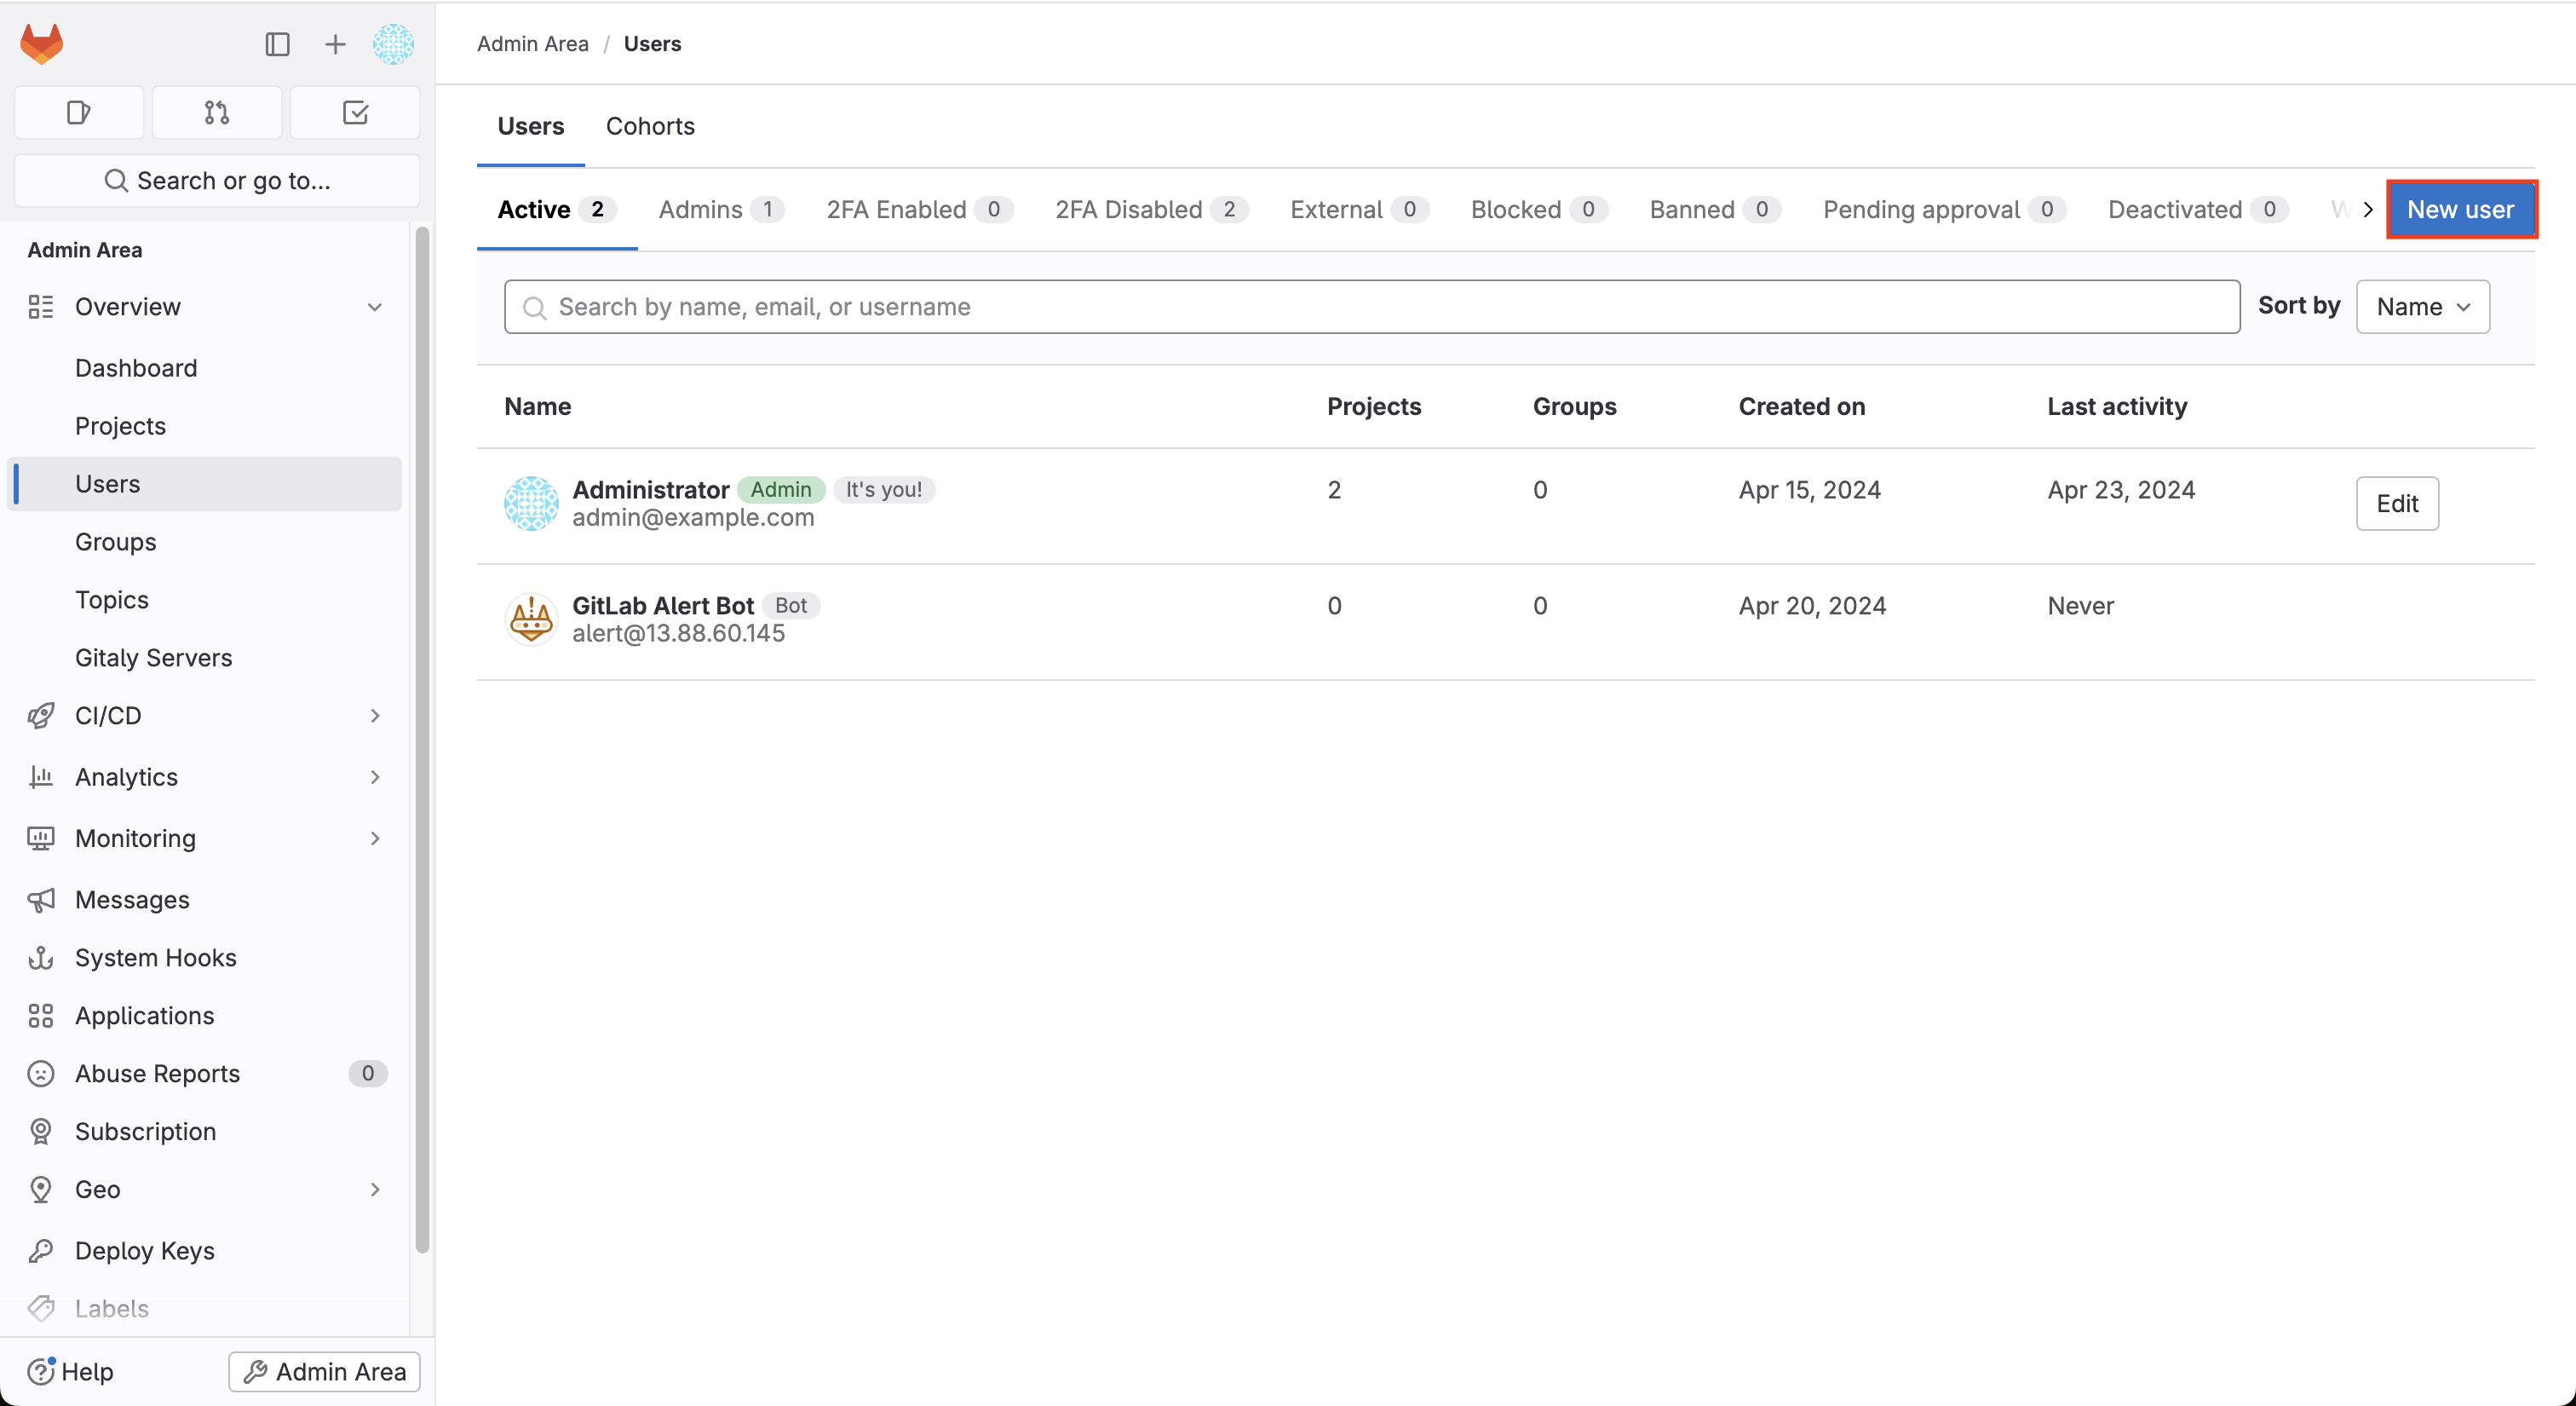Click the New user button
2576x1406 pixels.
click(2460, 210)
